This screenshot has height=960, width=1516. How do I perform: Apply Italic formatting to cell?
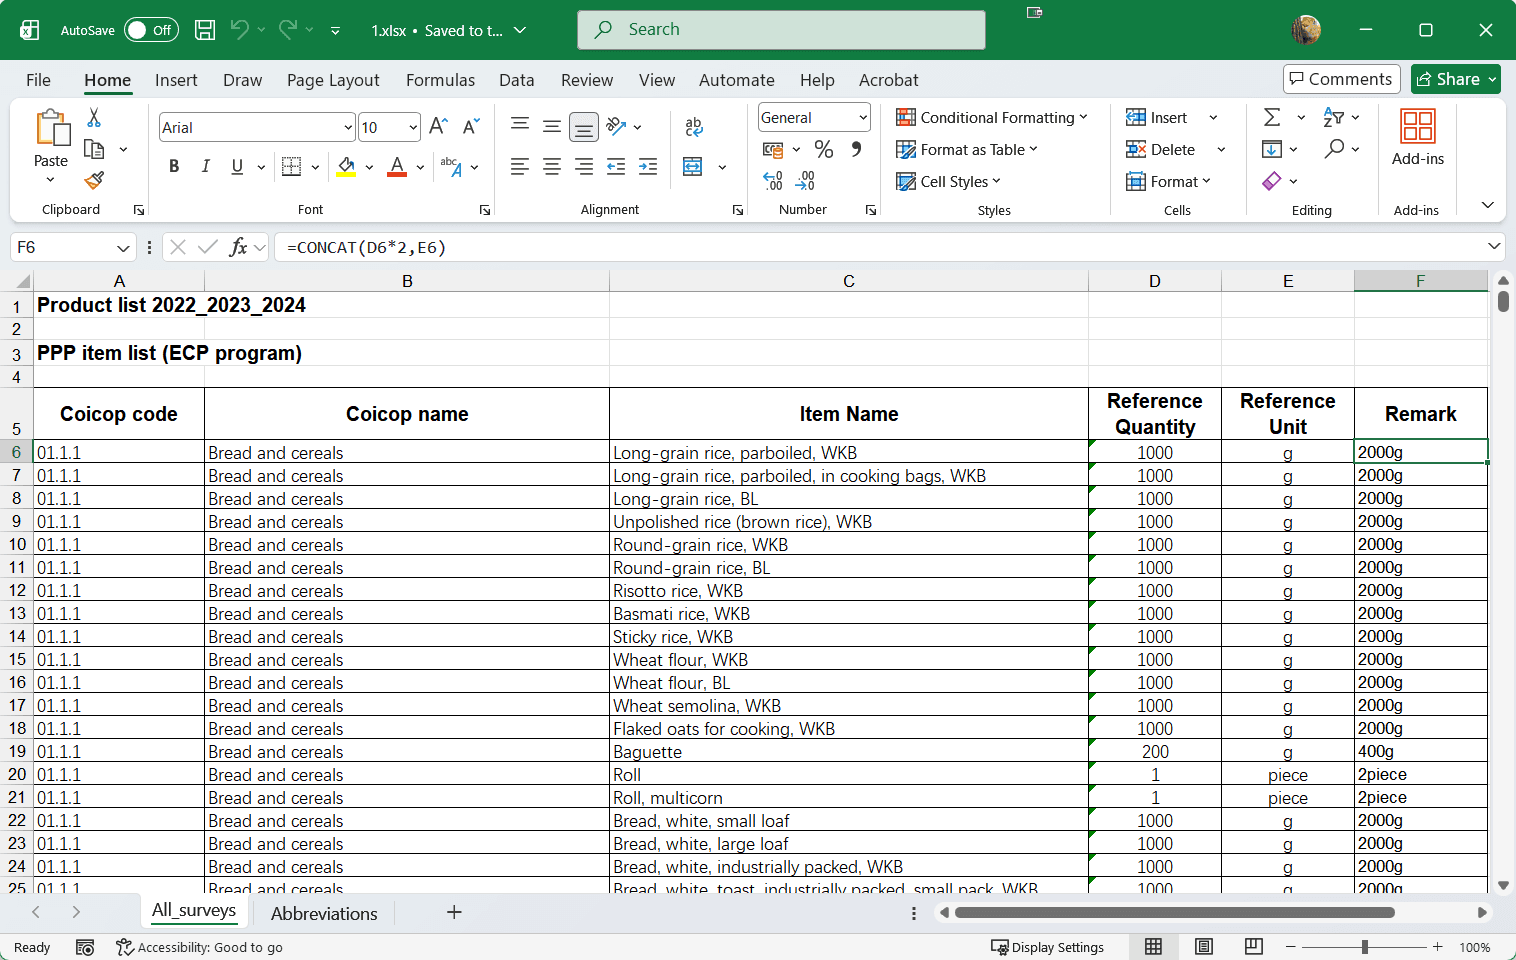click(x=205, y=166)
